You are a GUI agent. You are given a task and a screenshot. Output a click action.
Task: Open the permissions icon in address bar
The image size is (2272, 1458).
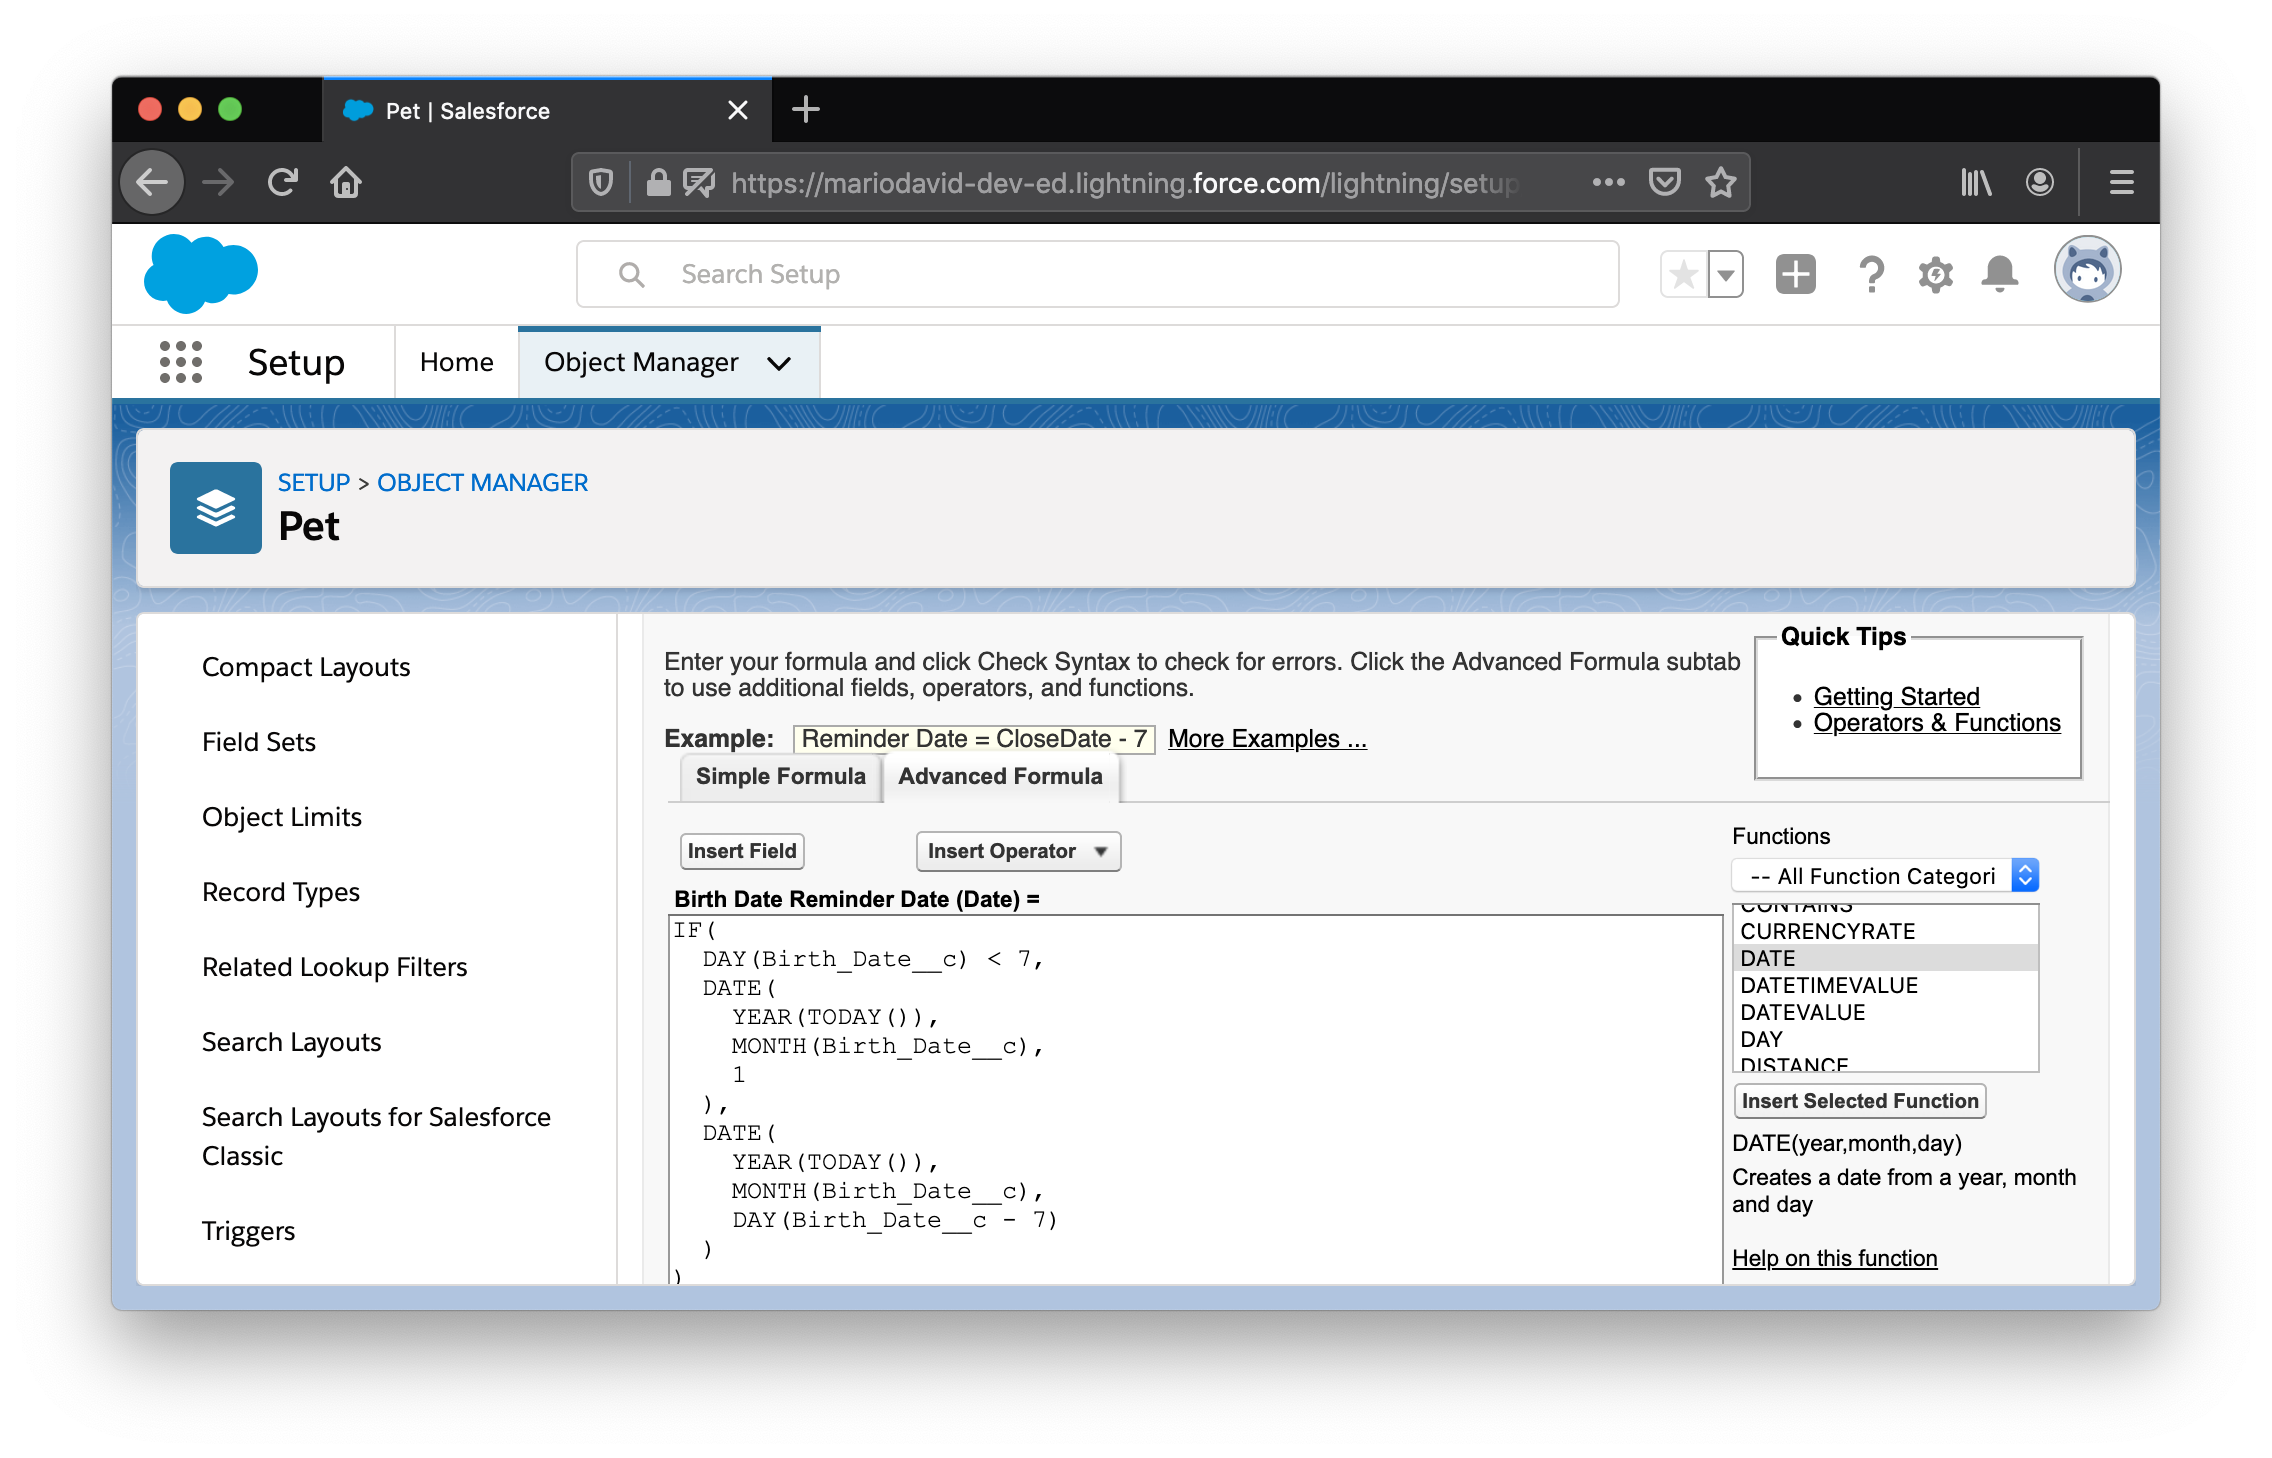(x=699, y=183)
